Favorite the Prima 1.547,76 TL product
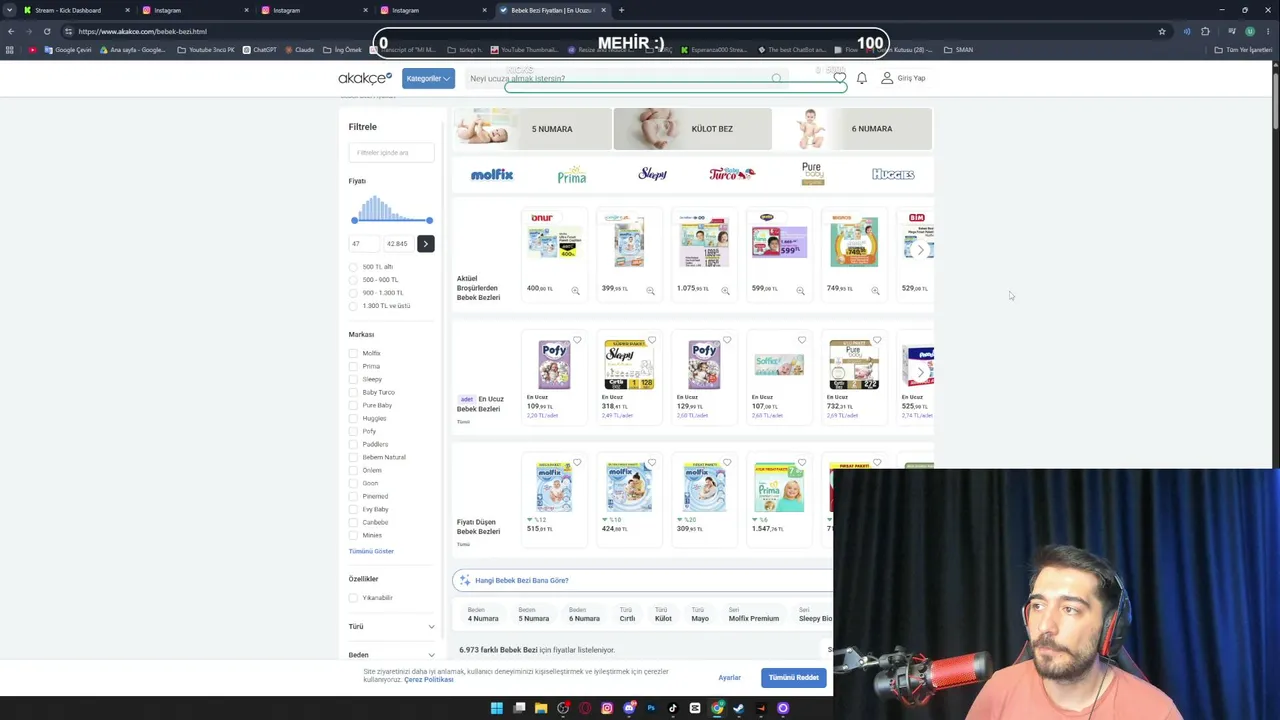 click(x=802, y=463)
